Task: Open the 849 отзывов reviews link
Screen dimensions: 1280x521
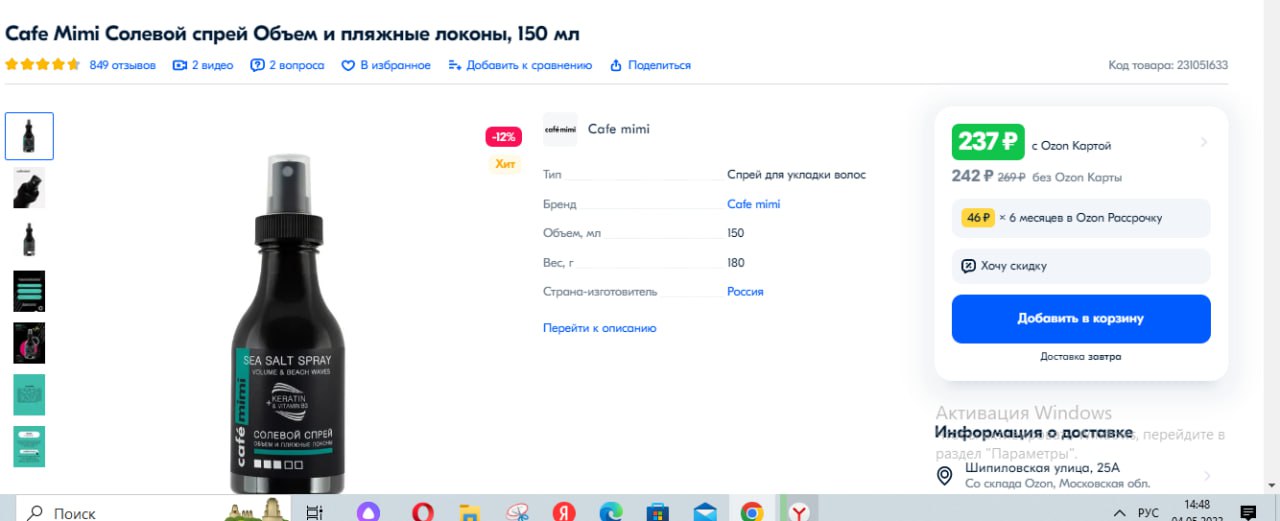Action: (122, 65)
